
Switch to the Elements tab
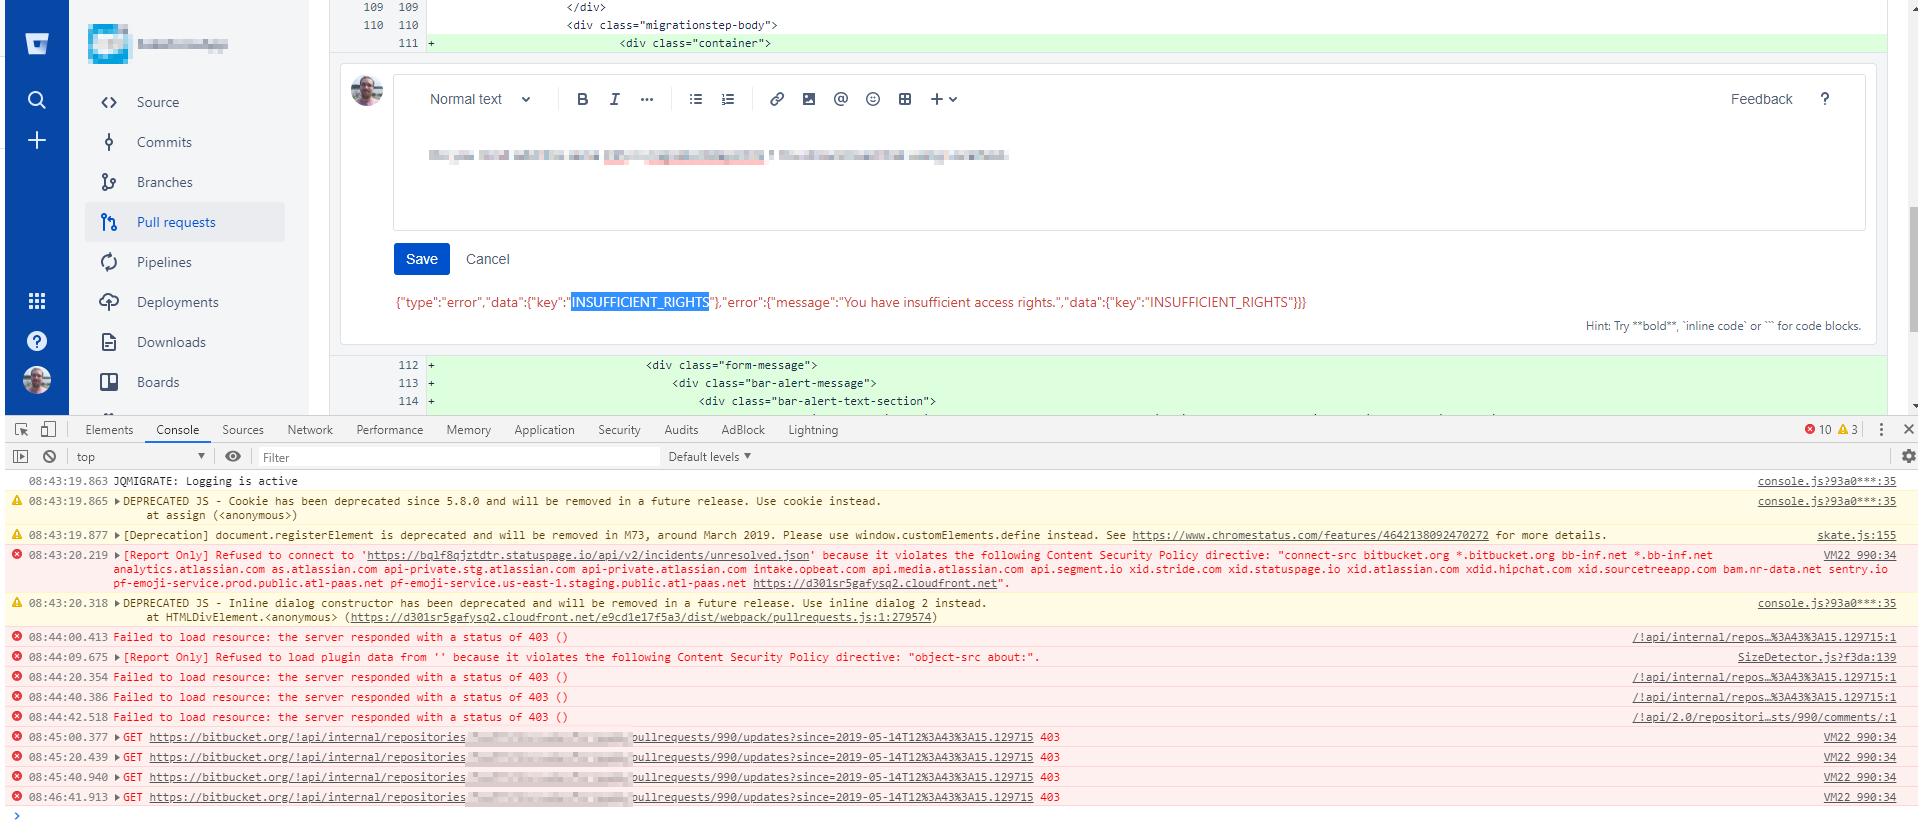pos(109,430)
